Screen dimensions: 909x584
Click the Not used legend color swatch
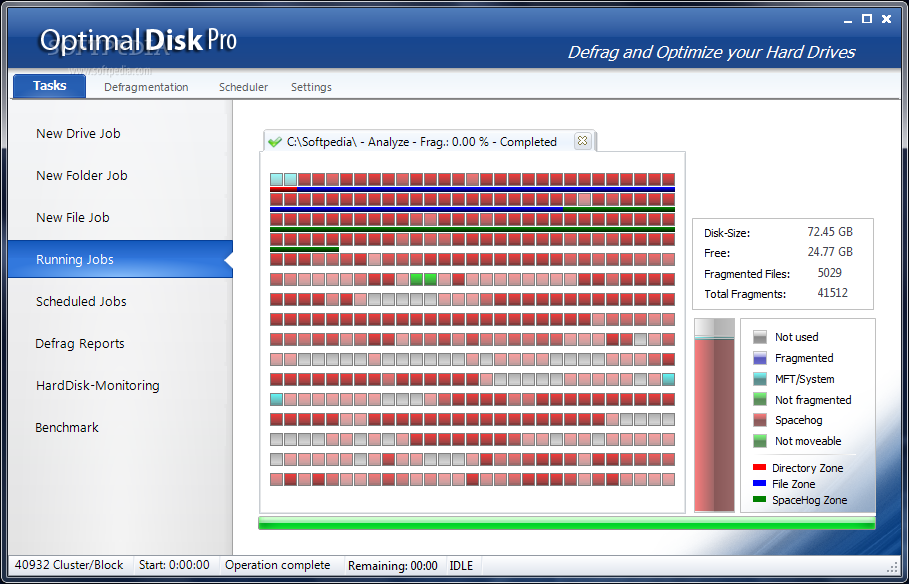(x=759, y=337)
